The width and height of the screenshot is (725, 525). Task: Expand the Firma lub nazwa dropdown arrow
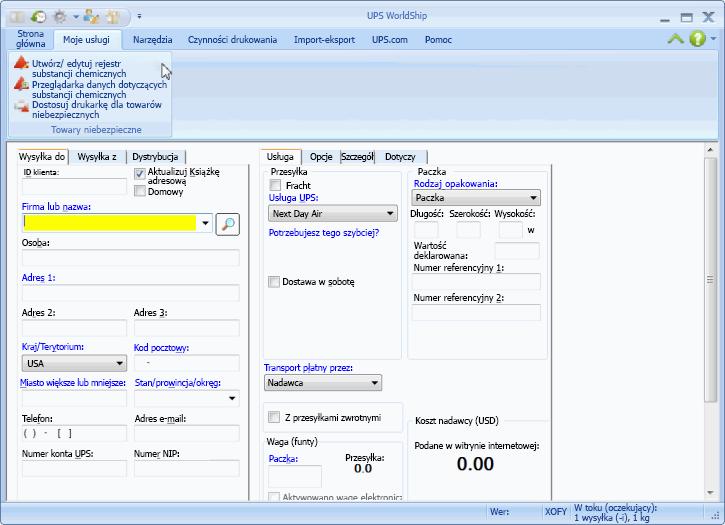coord(205,223)
